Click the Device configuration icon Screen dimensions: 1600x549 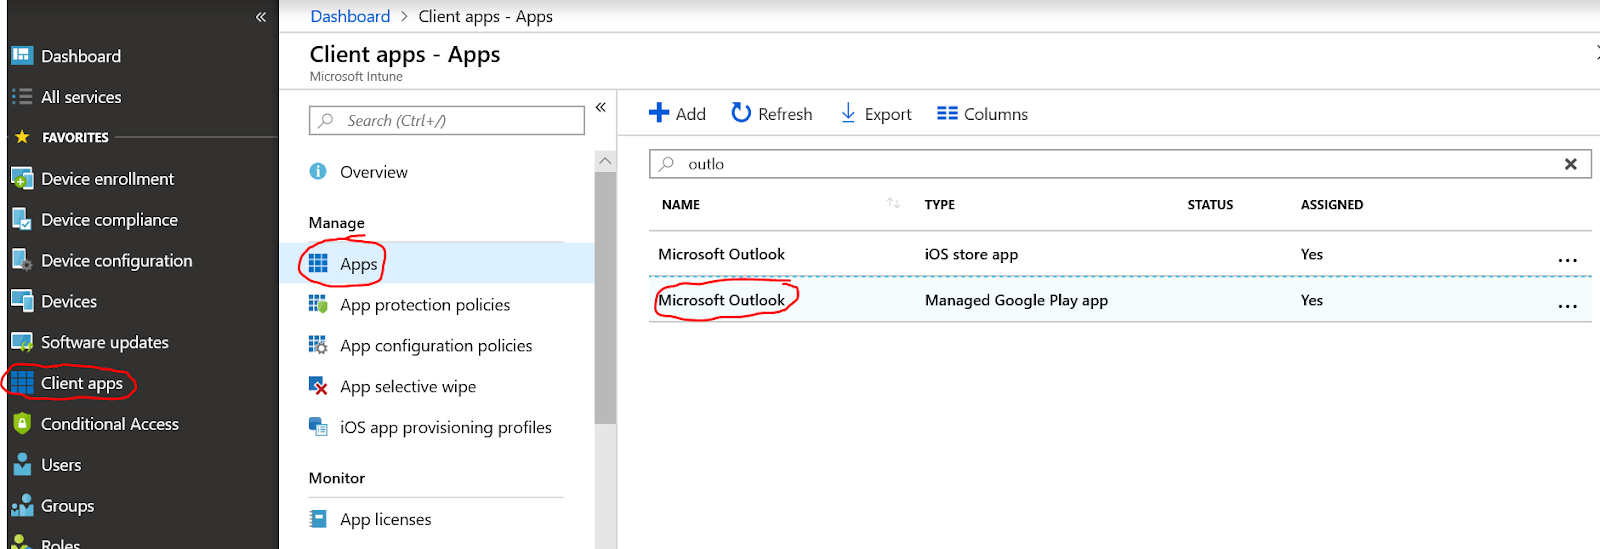pyautogui.click(x=22, y=261)
